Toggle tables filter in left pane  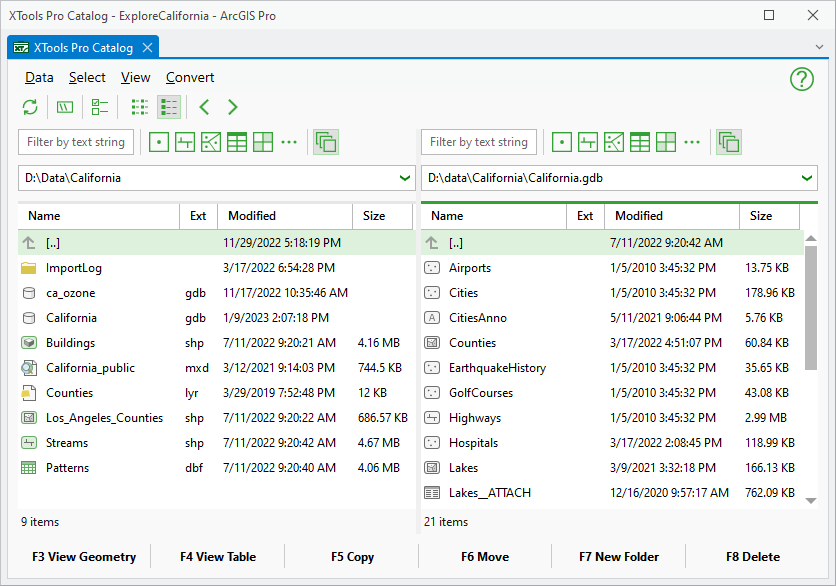237,142
